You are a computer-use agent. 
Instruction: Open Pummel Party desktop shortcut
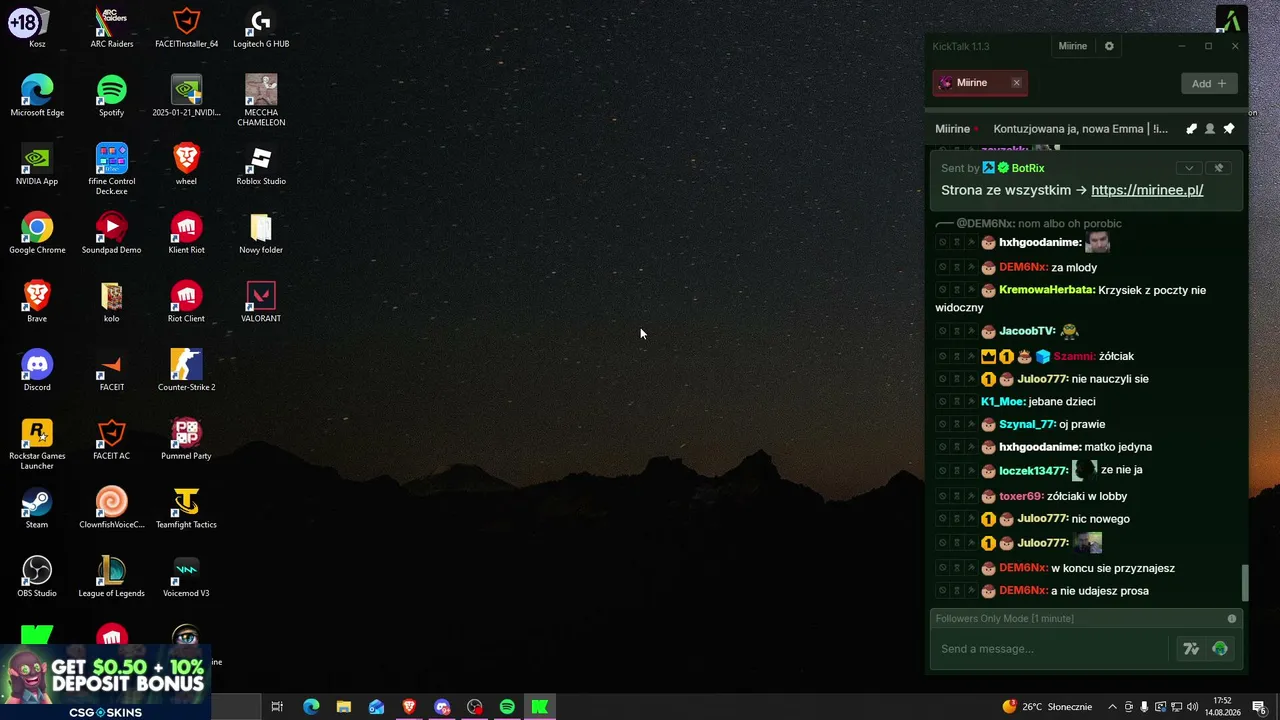[186, 439]
